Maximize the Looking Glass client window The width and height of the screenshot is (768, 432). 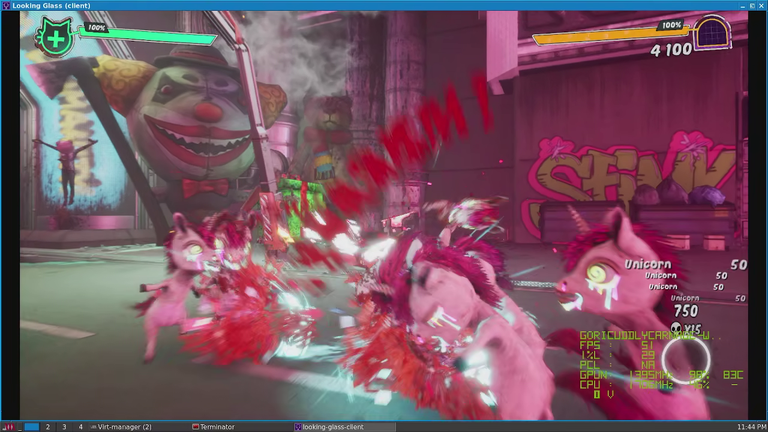coord(752,5)
